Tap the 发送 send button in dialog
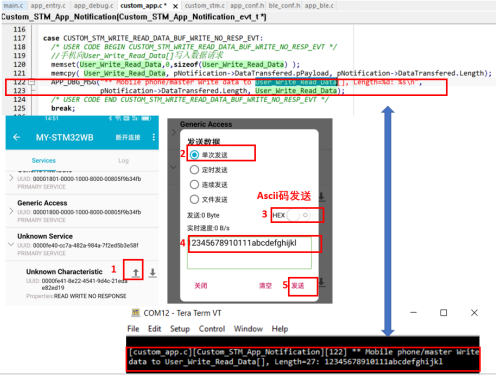496x376 pixels. click(x=298, y=286)
